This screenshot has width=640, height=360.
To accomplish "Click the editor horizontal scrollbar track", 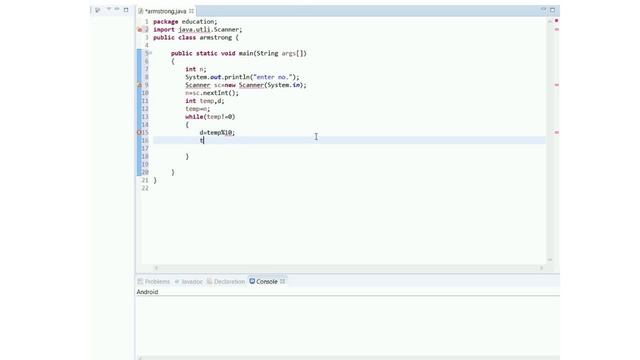I will [x=349, y=268].
